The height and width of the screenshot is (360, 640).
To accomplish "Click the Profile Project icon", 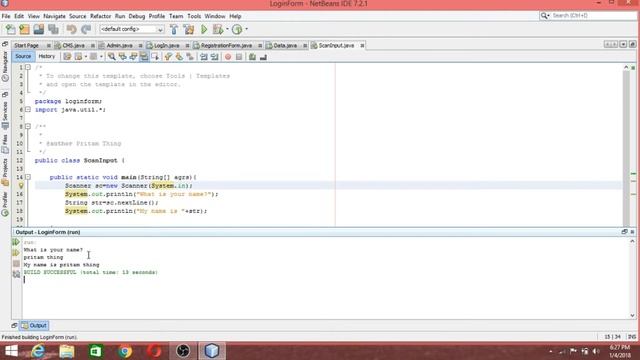I will (x=237, y=29).
